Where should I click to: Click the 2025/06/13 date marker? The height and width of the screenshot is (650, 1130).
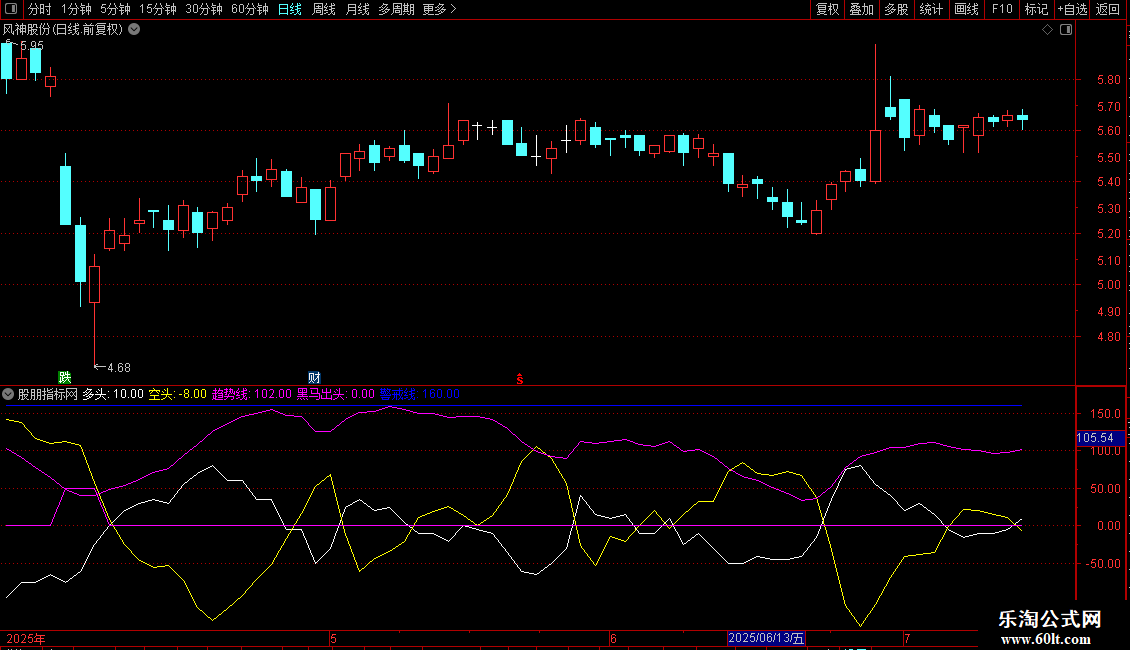click(766, 638)
